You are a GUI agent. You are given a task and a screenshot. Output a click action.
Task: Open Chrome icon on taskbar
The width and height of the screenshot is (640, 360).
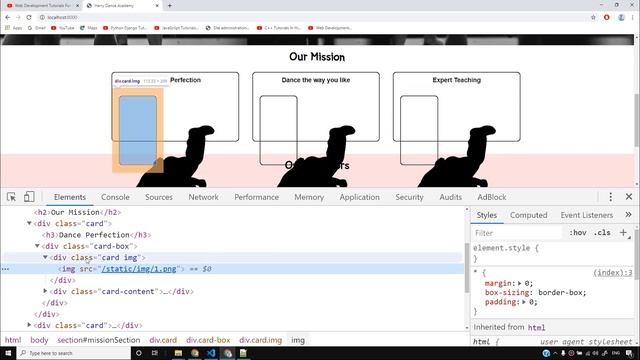[x=195, y=353]
